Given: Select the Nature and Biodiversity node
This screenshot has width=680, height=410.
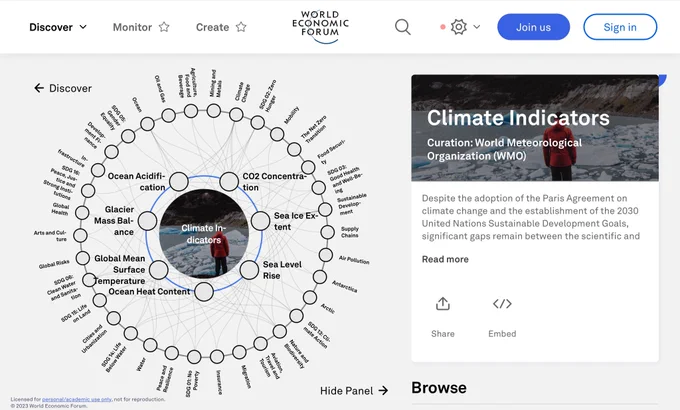Looking at the screenshot, I should pos(280,331).
